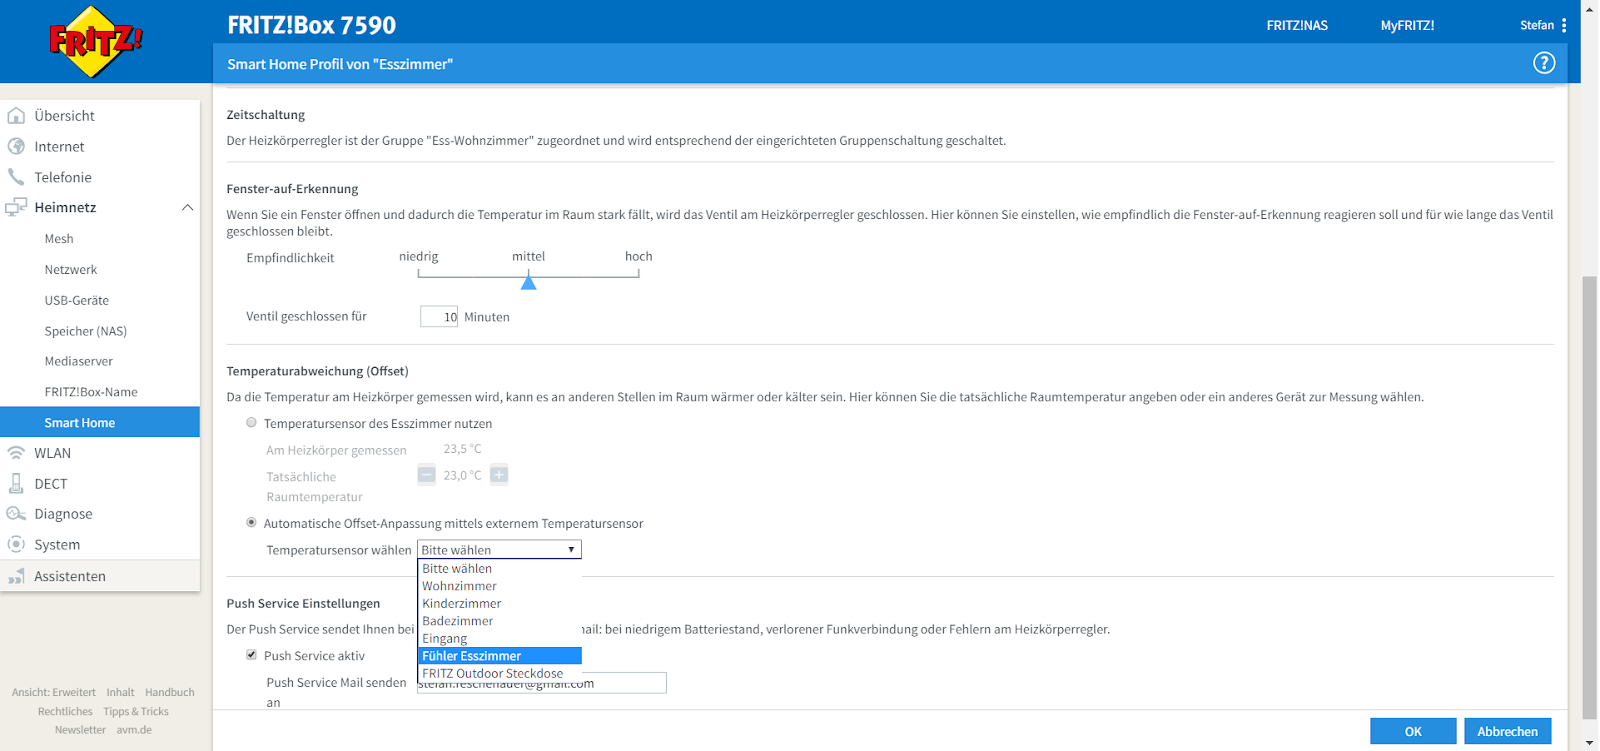The width and height of the screenshot is (1600, 751).
Task: Choose 'Fühler Esszimmer' sensor option
Action: pyautogui.click(x=499, y=656)
